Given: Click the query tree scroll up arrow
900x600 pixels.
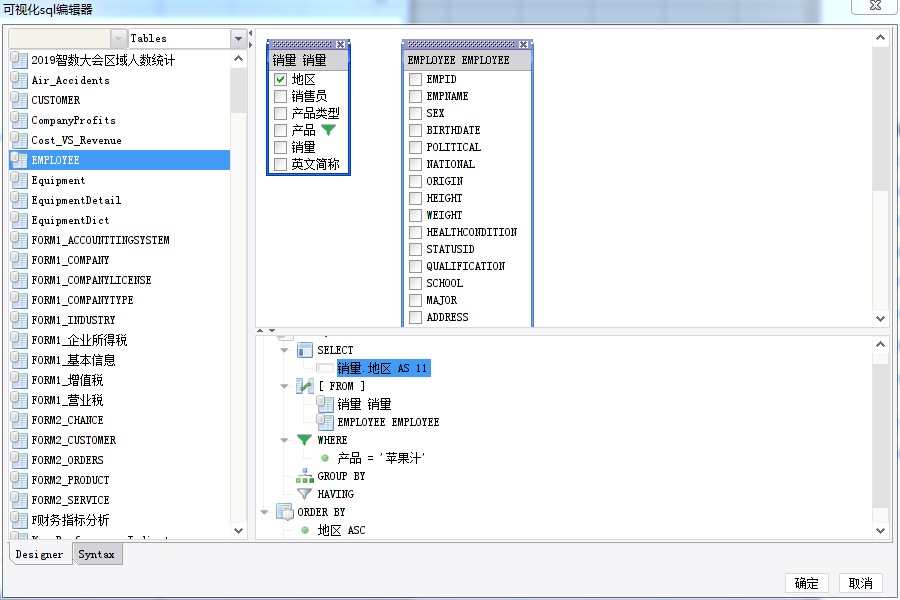Looking at the screenshot, I should (x=880, y=344).
